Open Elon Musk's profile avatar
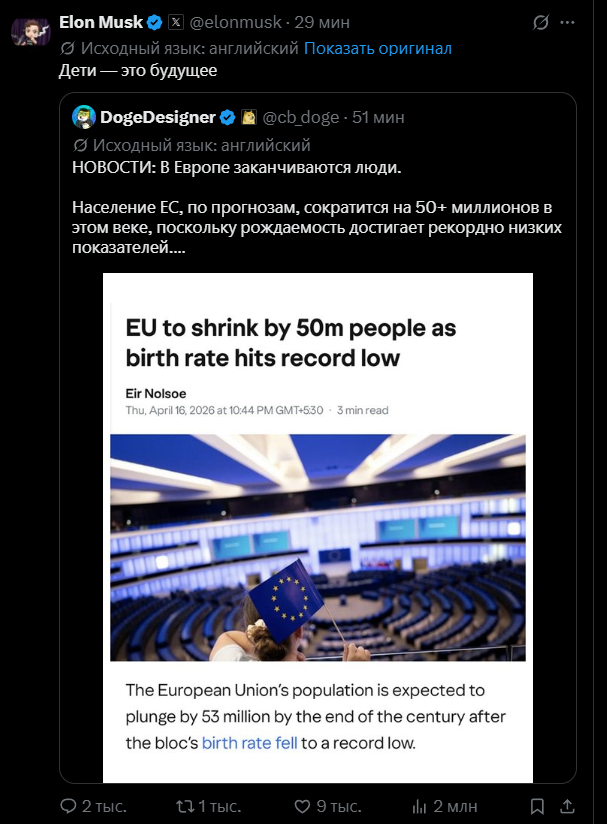The image size is (607, 824). coord(30,31)
